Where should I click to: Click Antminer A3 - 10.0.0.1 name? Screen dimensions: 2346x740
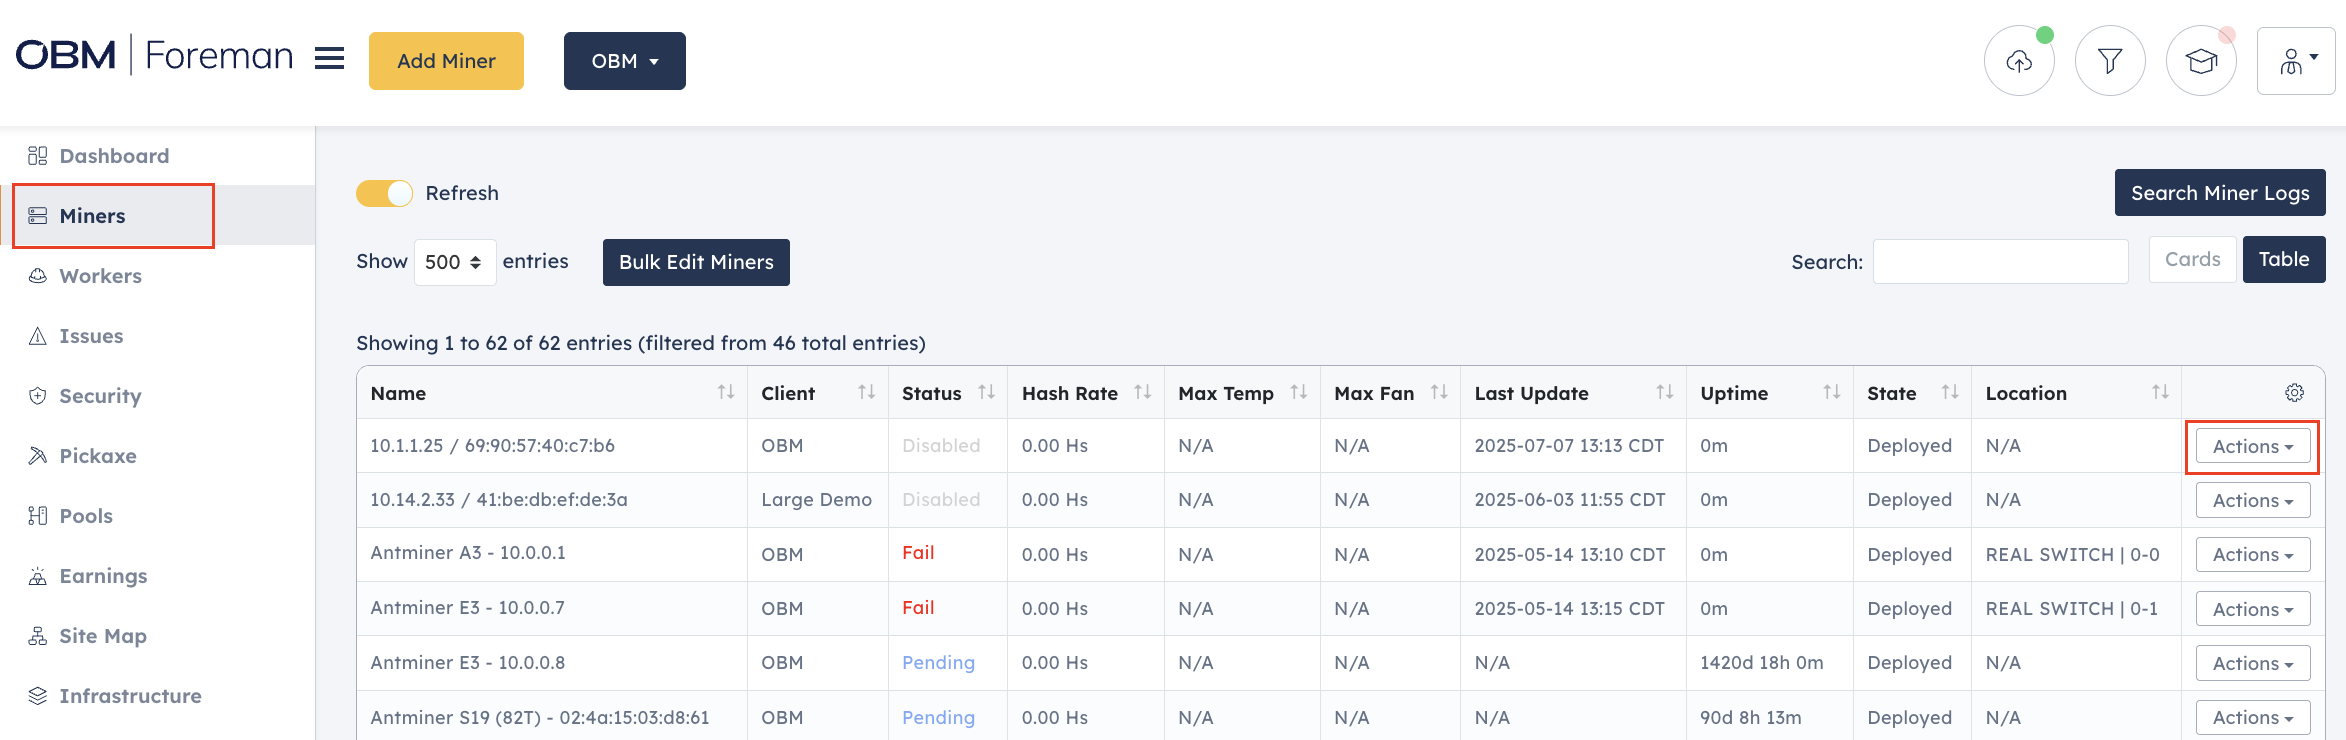(468, 553)
